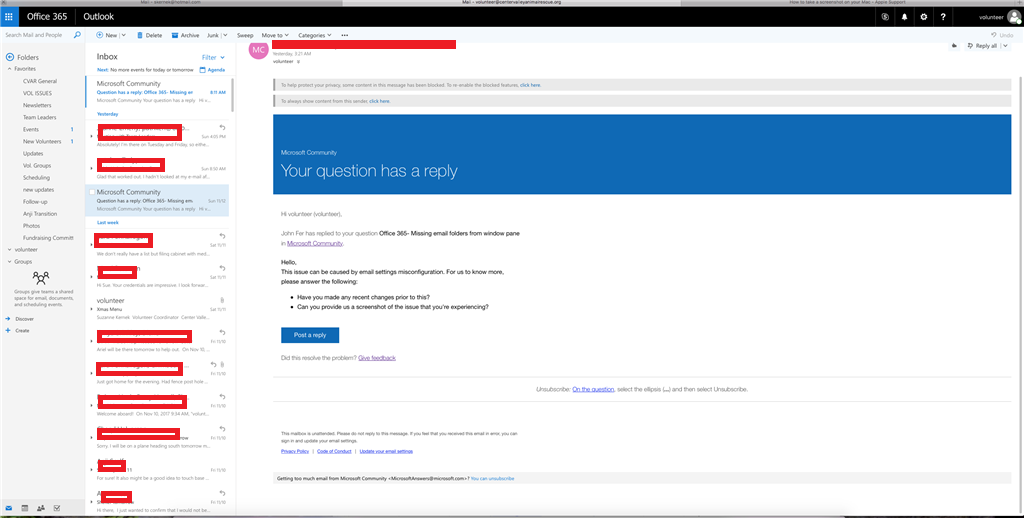This screenshot has width=1024, height=518.
Task: Open Anji Transition folder
Action: coord(40,214)
